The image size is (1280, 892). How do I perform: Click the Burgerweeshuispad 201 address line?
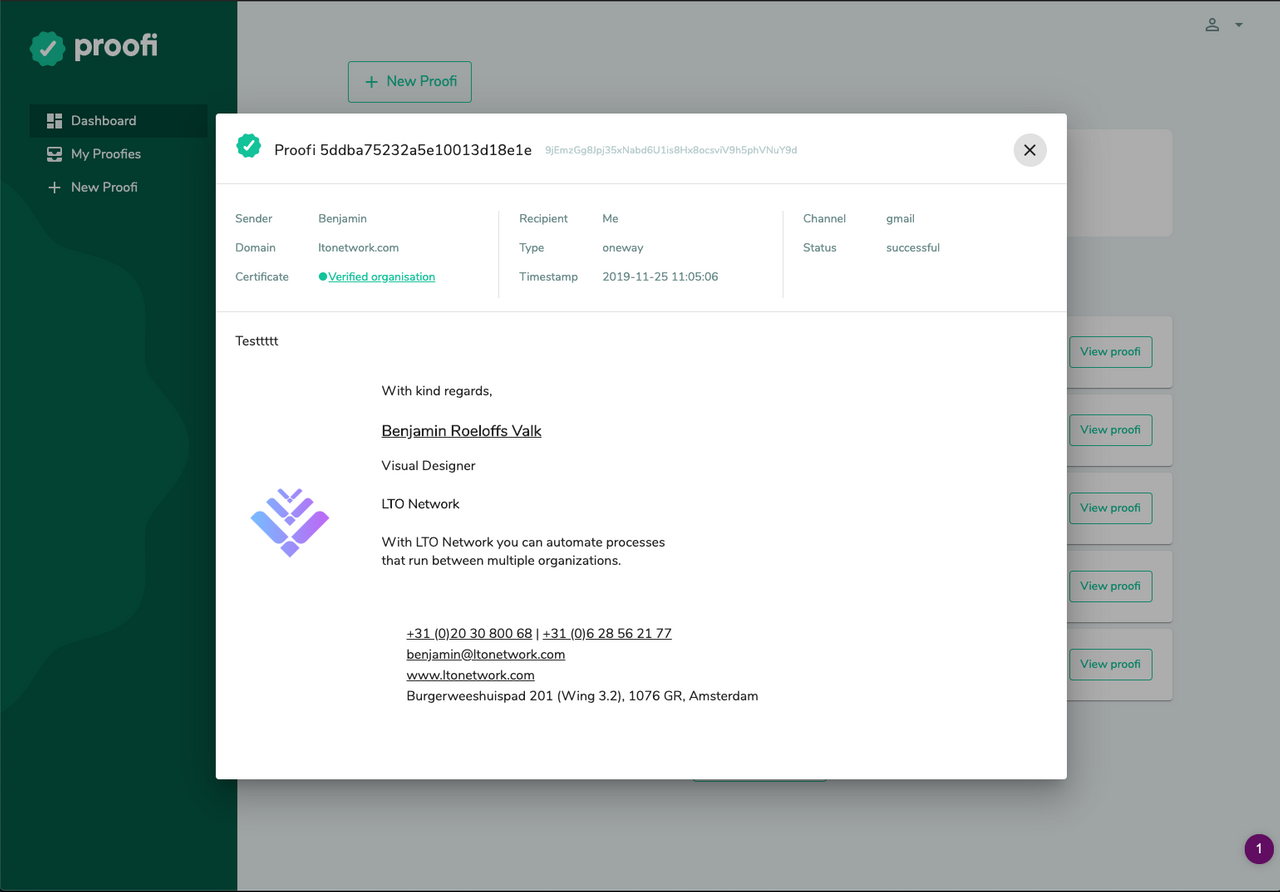click(582, 696)
